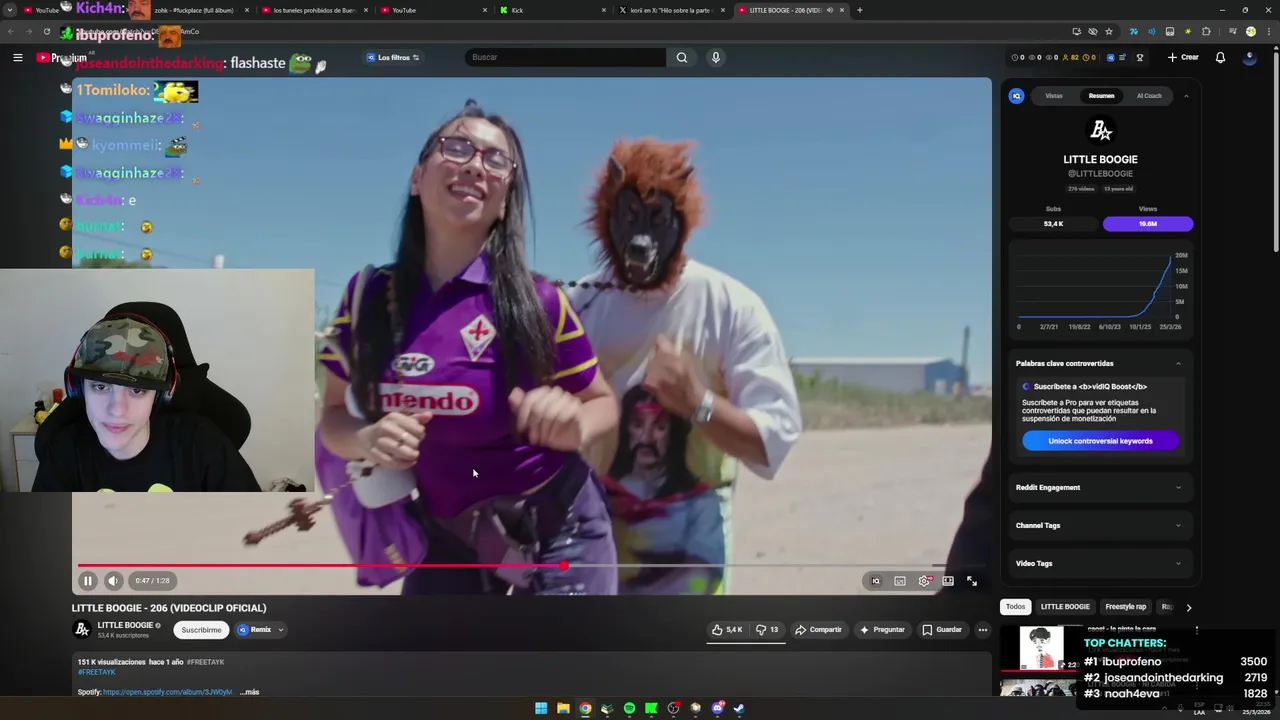
Task: Click the Compartir share button
Action: pyautogui.click(x=818, y=630)
